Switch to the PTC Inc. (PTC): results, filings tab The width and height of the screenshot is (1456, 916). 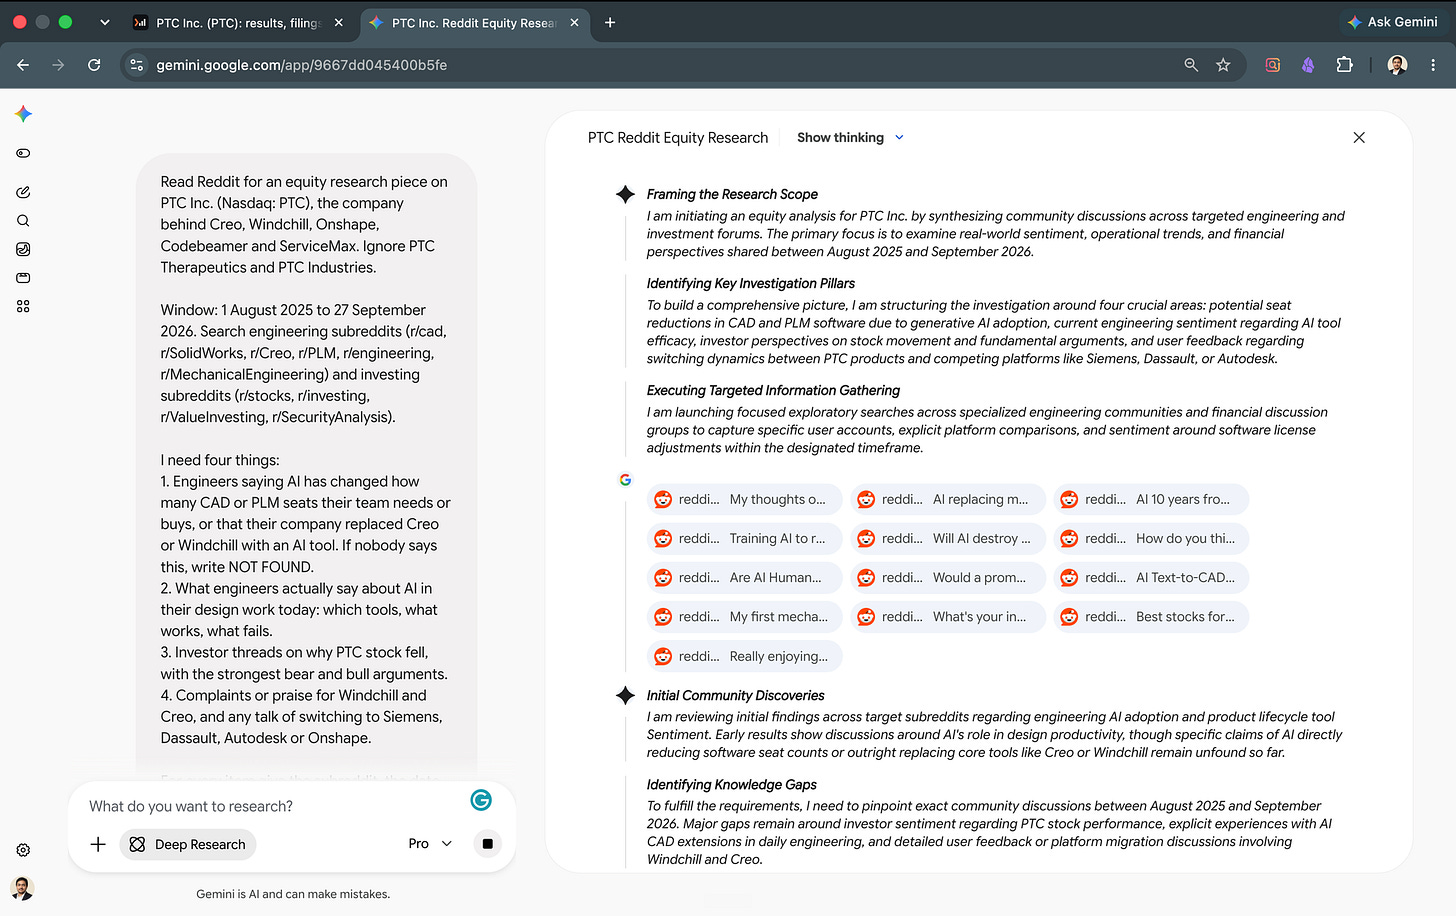tap(238, 22)
